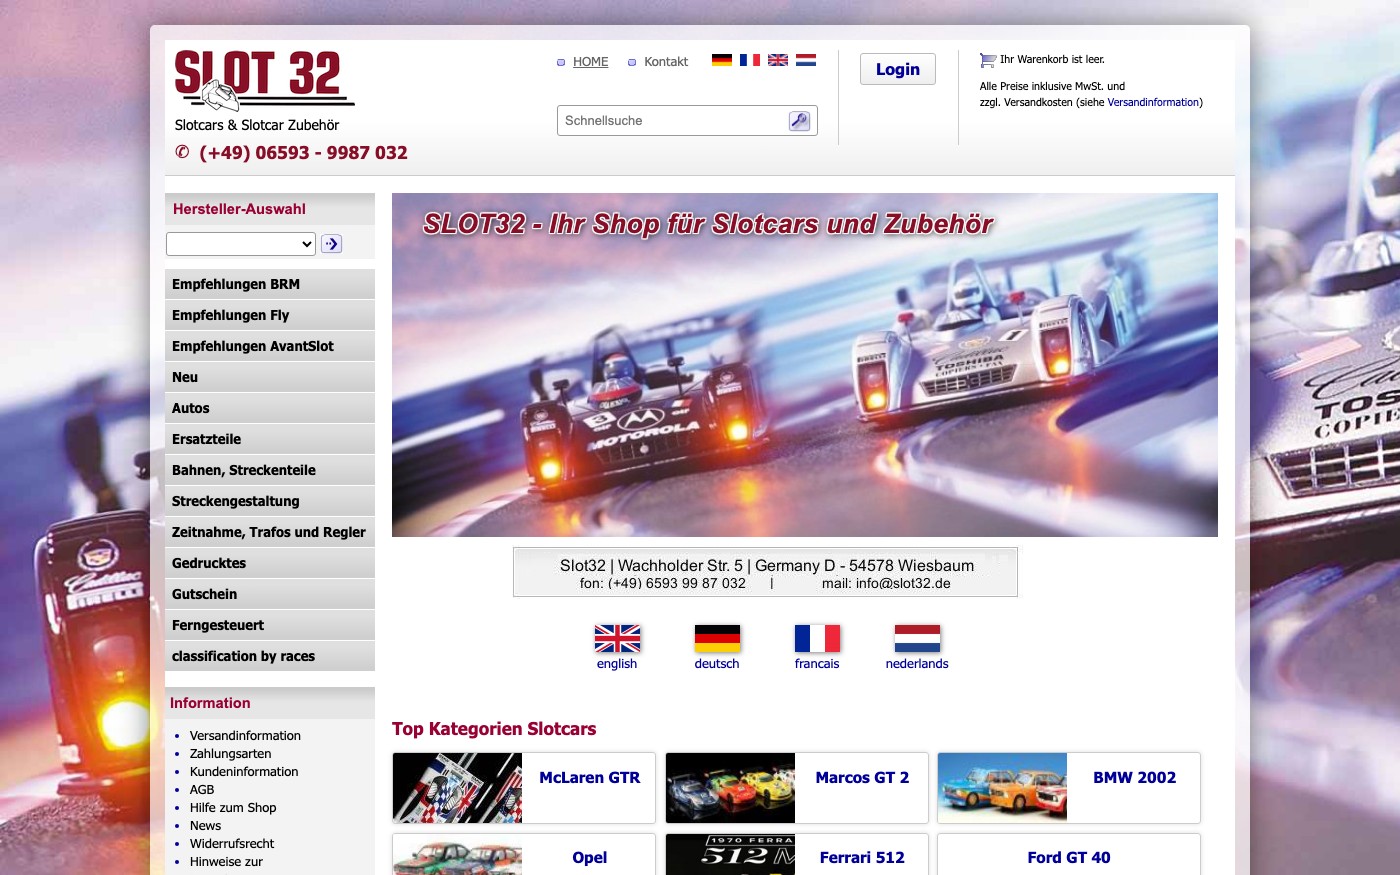This screenshot has height=875, width=1400.
Task: Open the BMW 2002 category link
Action: 1134,778
